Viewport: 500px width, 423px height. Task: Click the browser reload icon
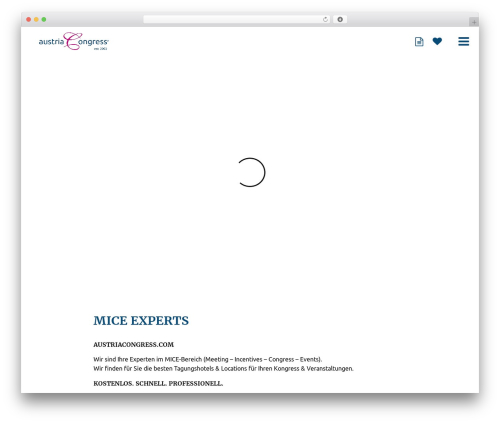(325, 20)
